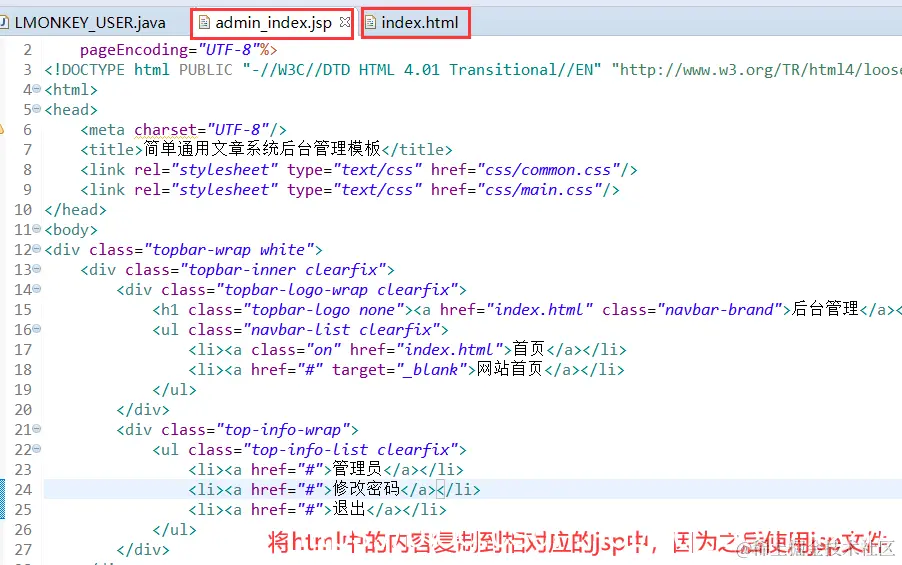Close the admin_index.jsp tab with its X
902x565 pixels.
(x=345, y=22)
